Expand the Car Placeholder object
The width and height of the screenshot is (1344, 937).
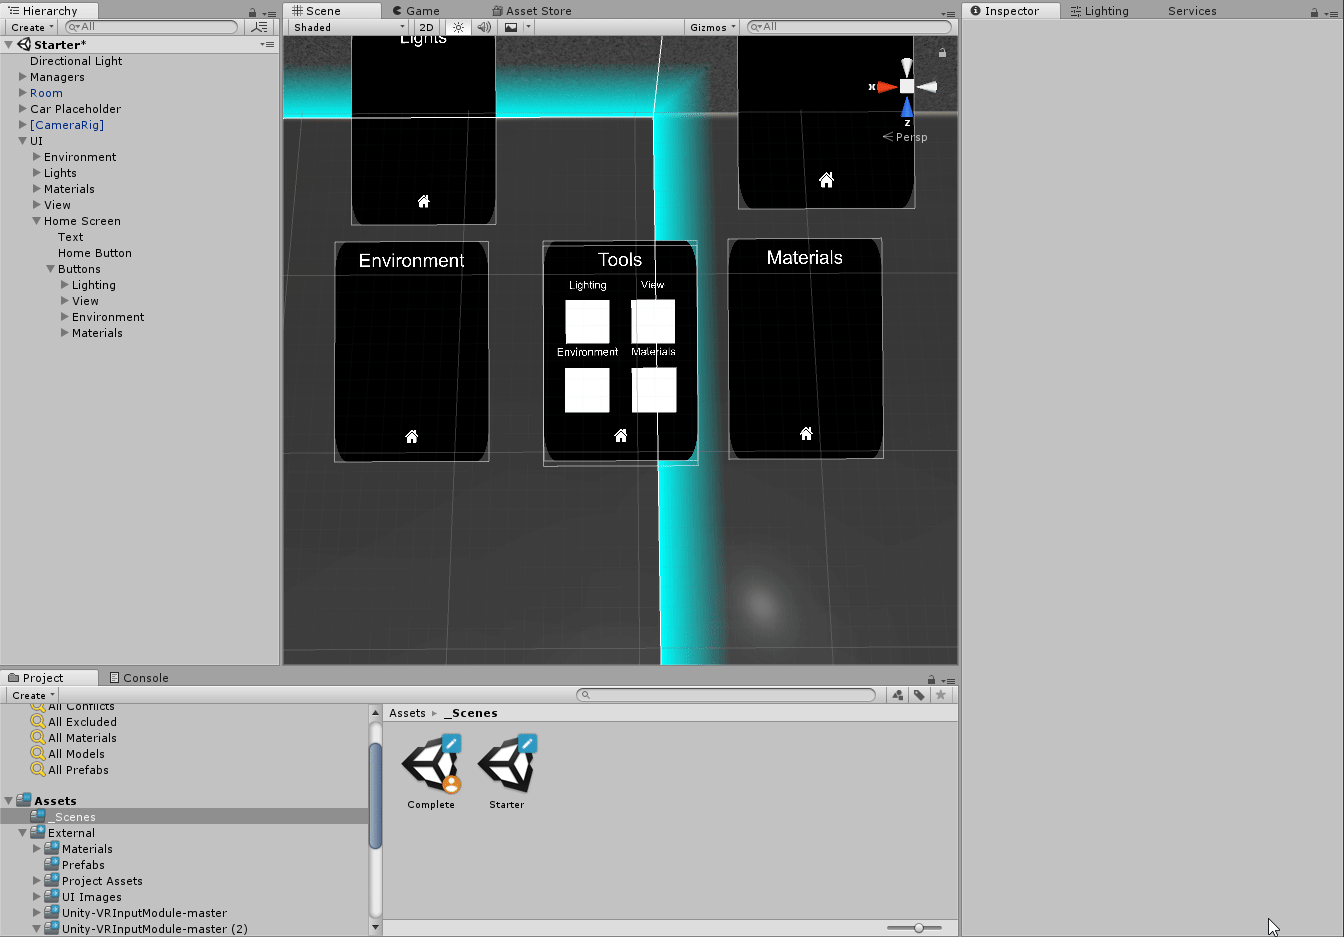pos(23,109)
